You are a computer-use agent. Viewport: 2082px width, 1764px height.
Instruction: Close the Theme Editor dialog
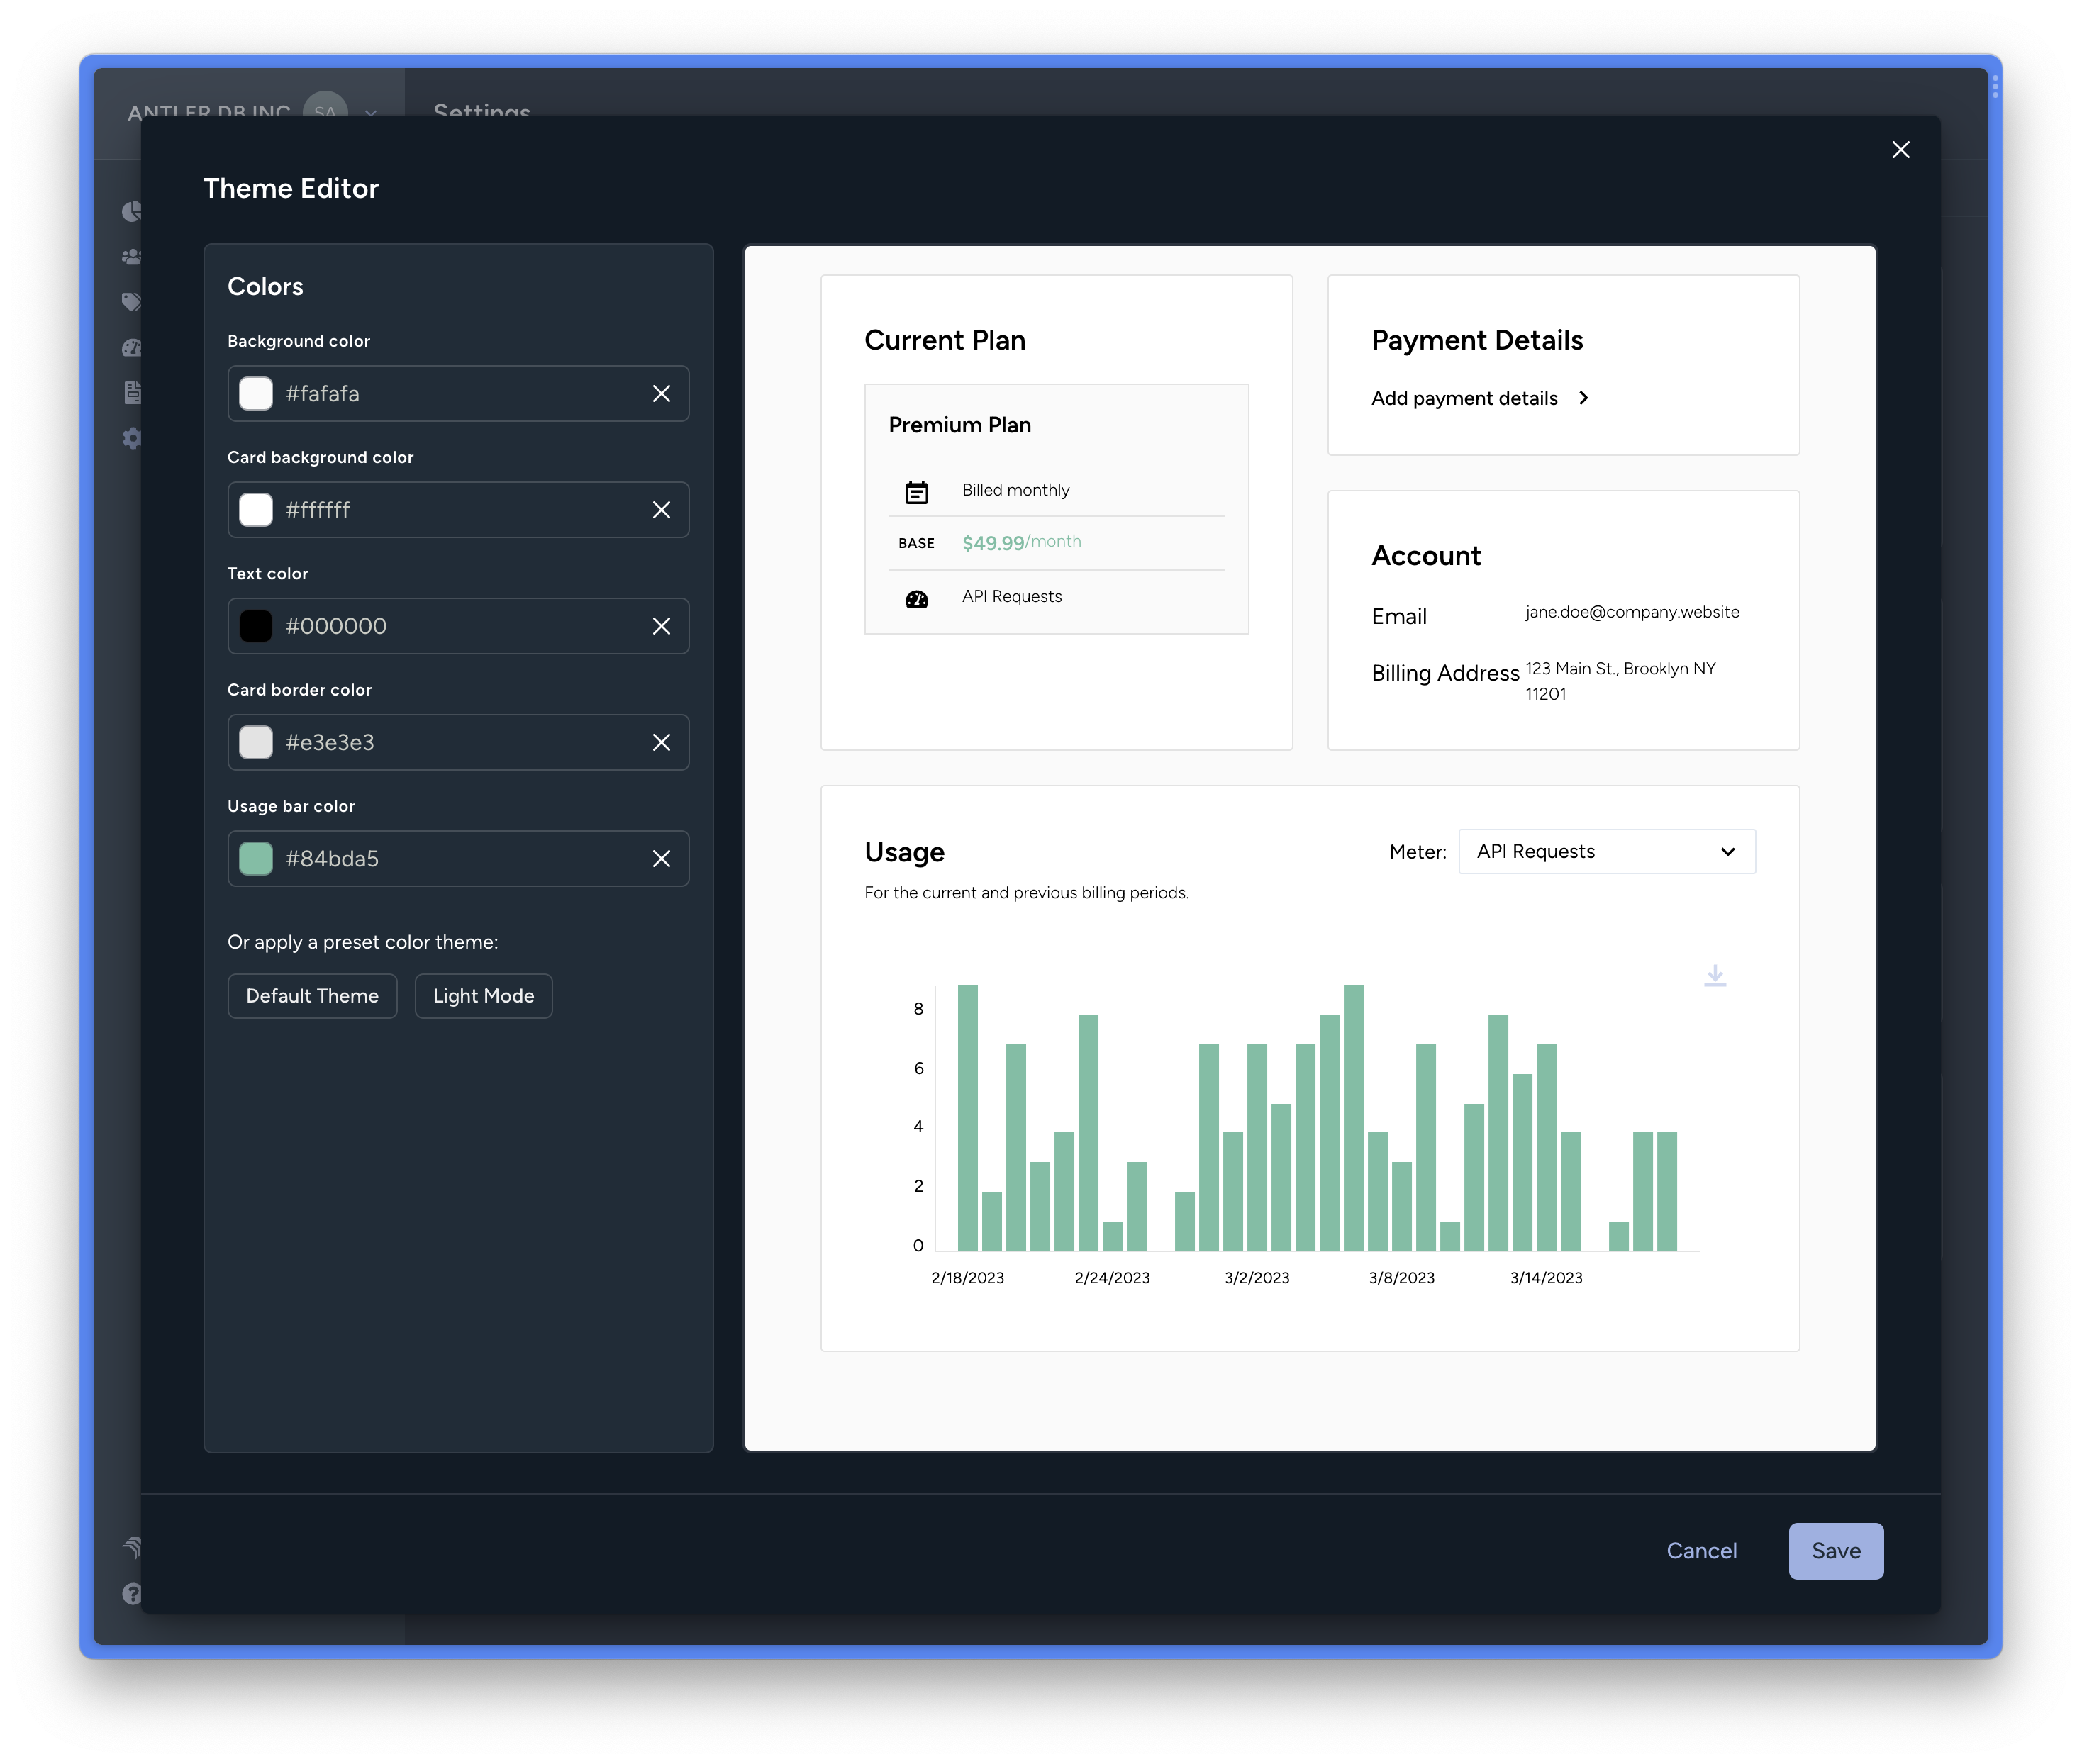coord(1901,150)
